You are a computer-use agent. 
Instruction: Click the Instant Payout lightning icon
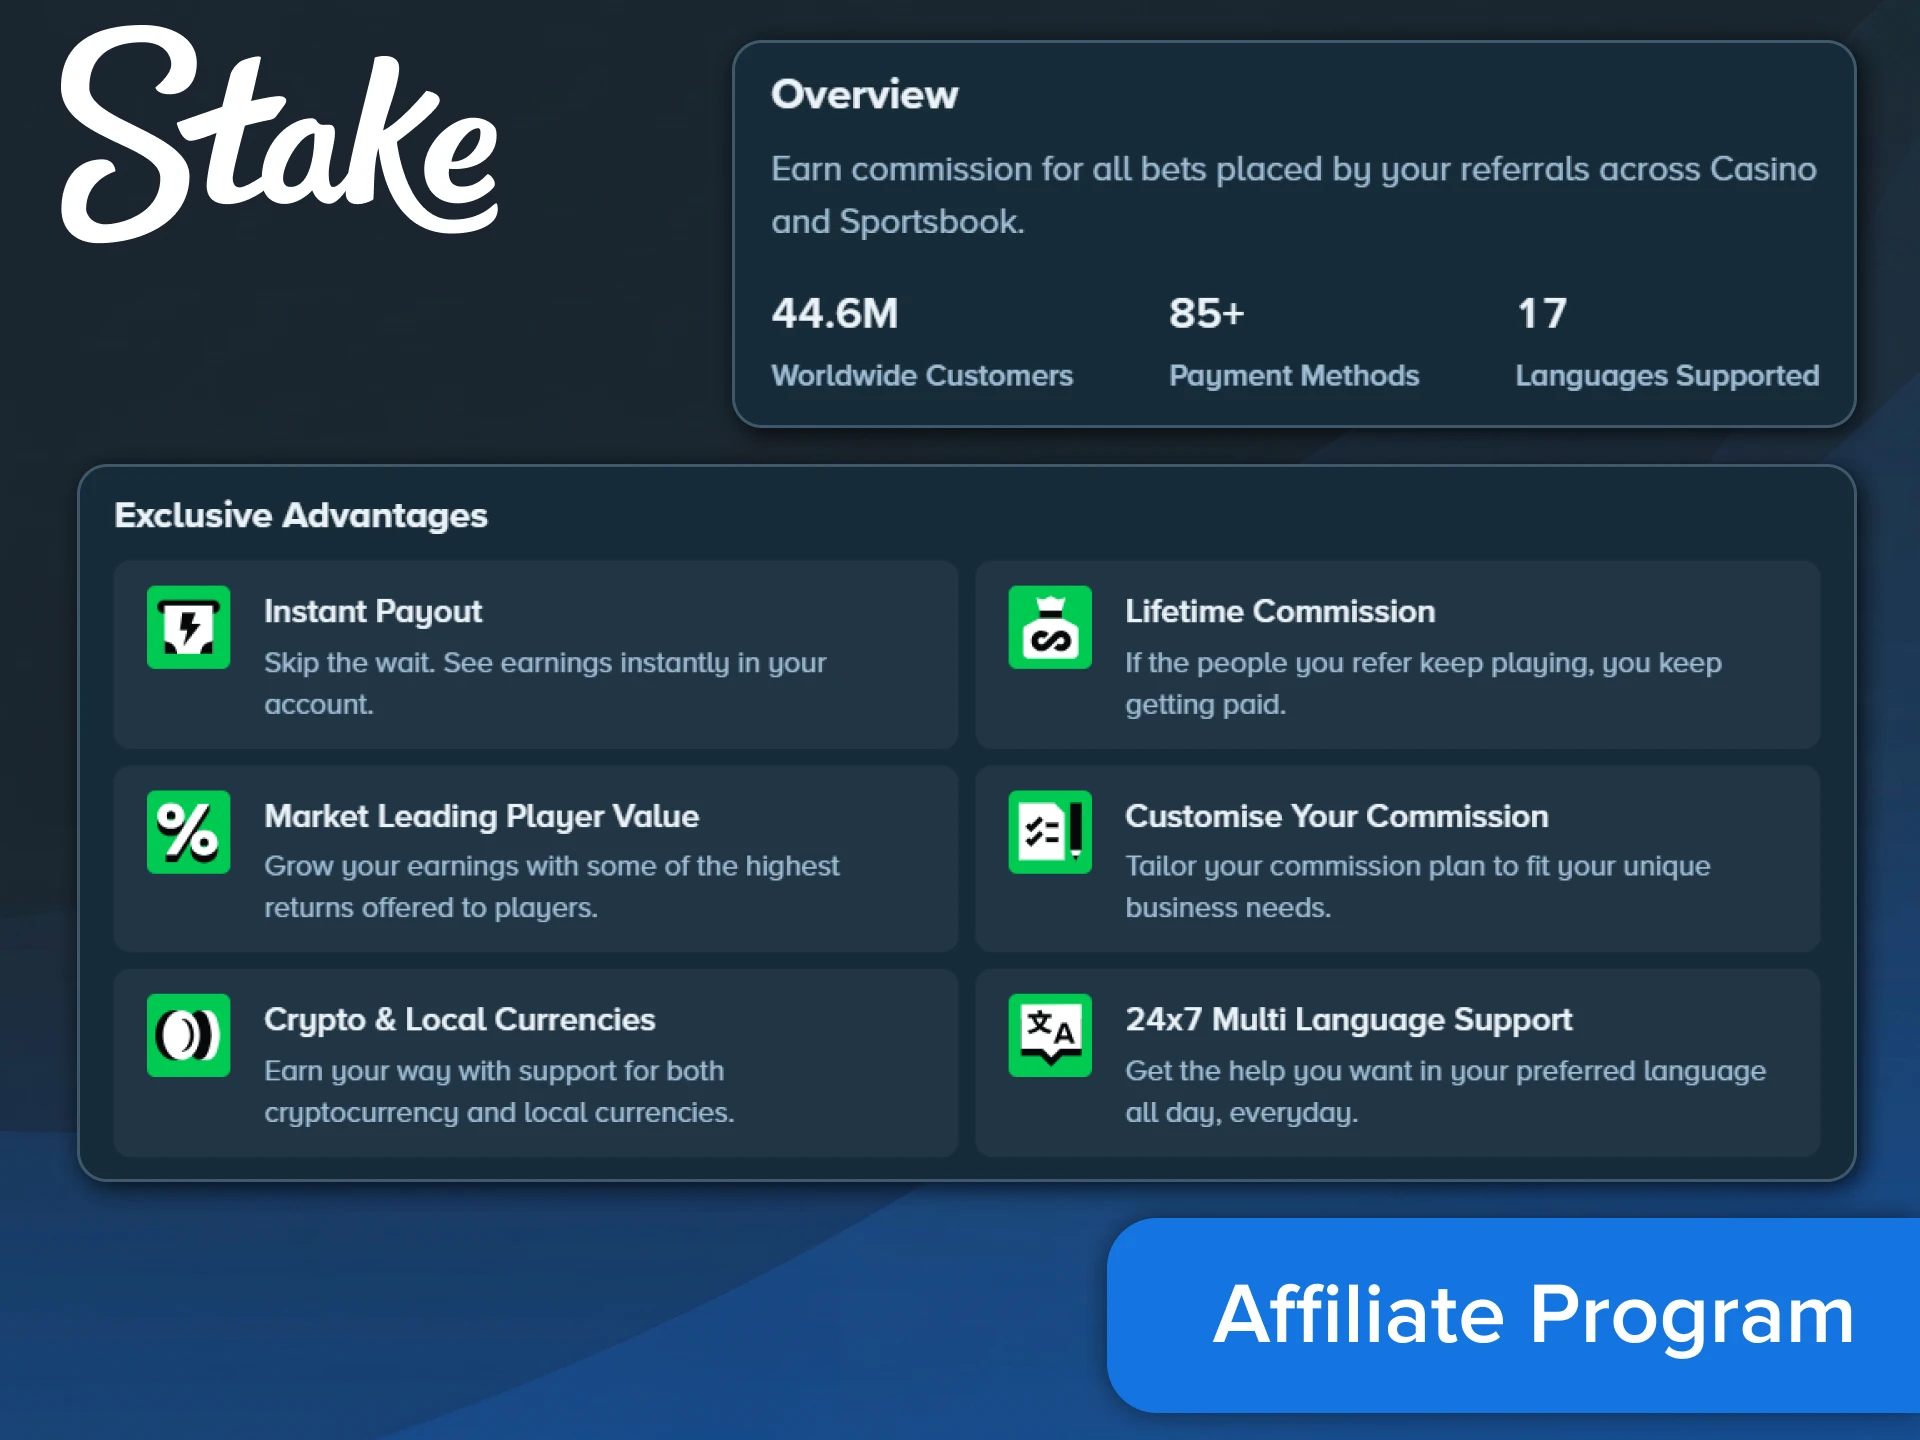[x=188, y=627]
